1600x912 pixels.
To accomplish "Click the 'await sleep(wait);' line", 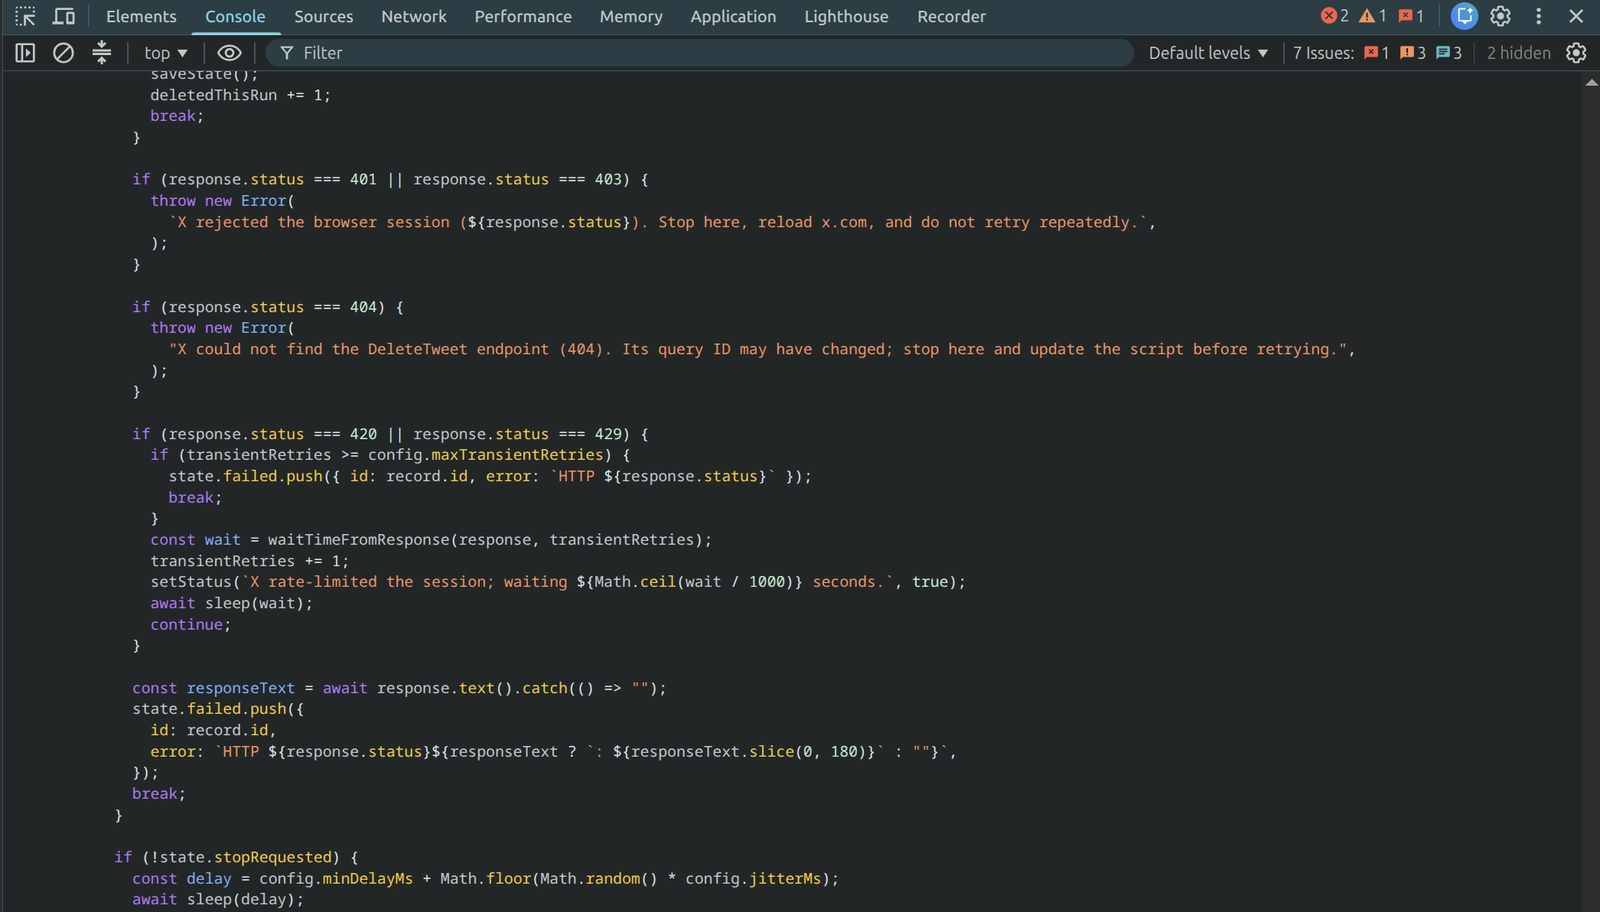I will tap(231, 603).
